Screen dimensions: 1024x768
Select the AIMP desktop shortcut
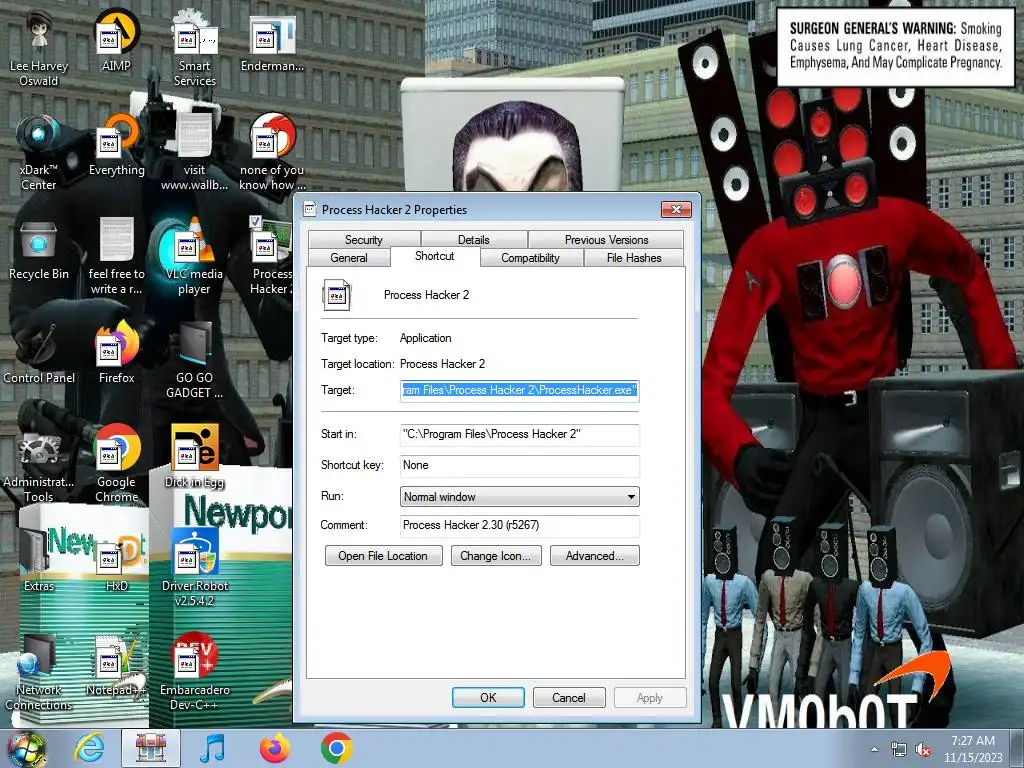(x=116, y=41)
